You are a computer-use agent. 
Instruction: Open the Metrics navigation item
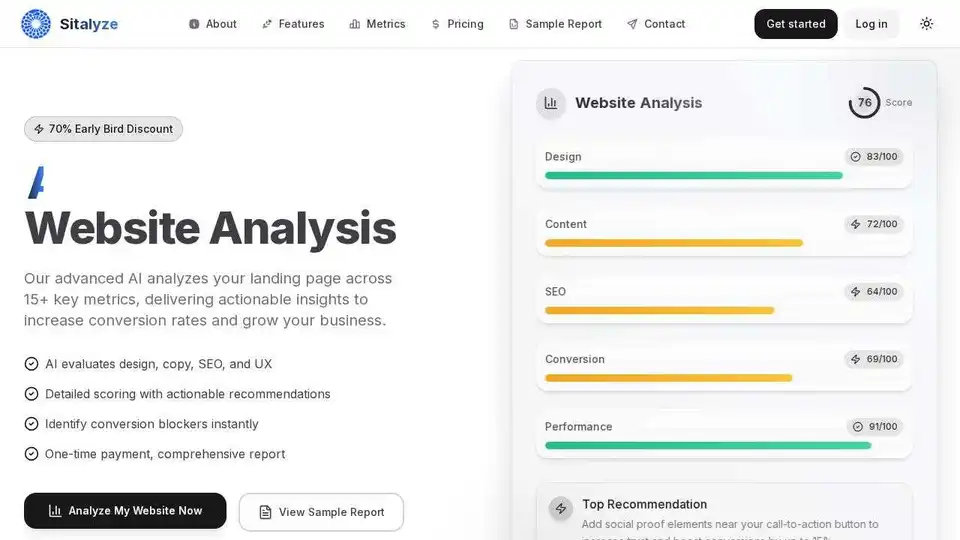click(x=377, y=24)
